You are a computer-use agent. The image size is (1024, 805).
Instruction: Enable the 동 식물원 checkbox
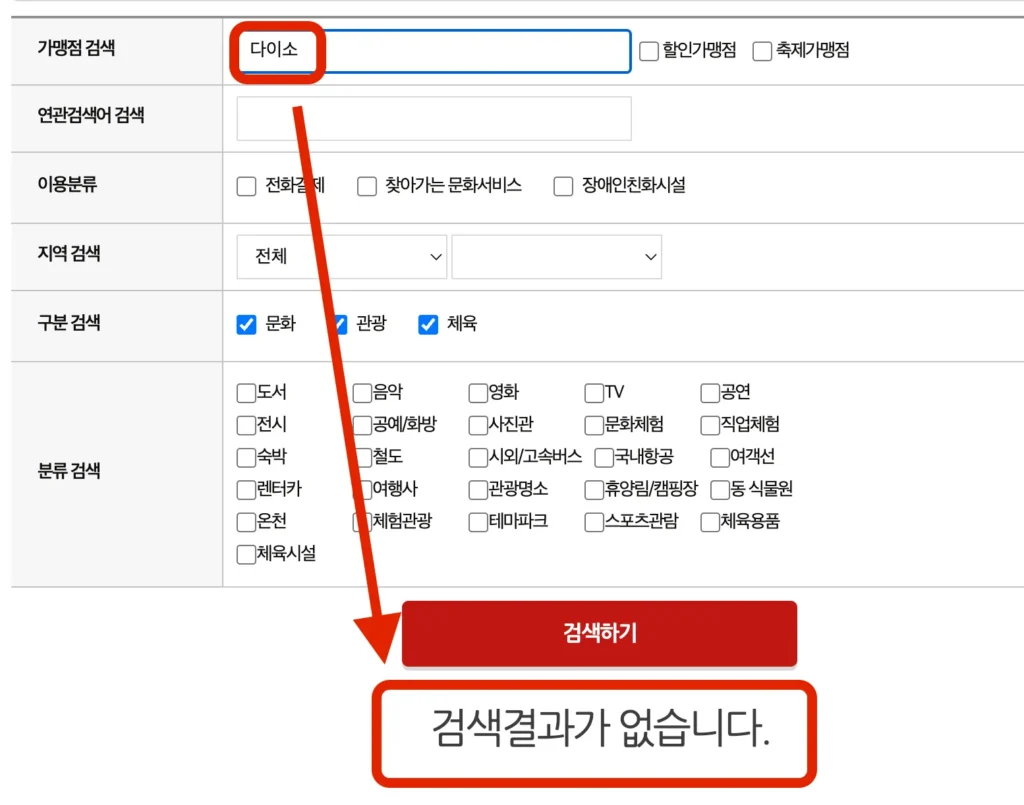[720, 490]
